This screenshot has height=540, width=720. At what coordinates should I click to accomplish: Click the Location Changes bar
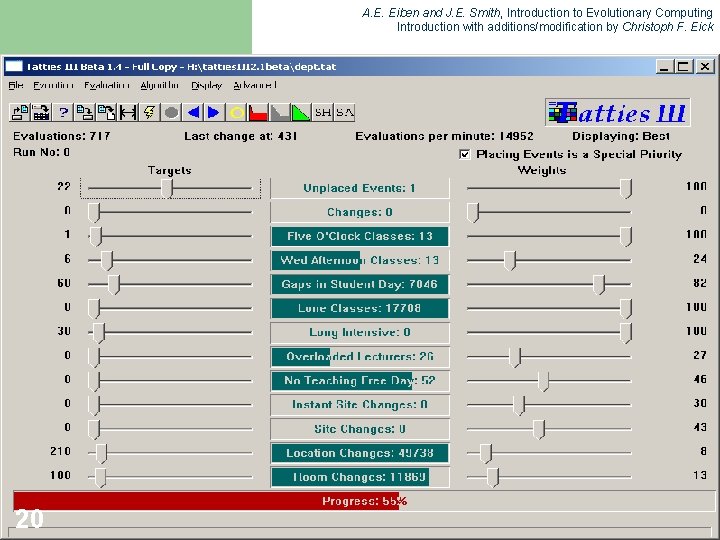(x=360, y=453)
